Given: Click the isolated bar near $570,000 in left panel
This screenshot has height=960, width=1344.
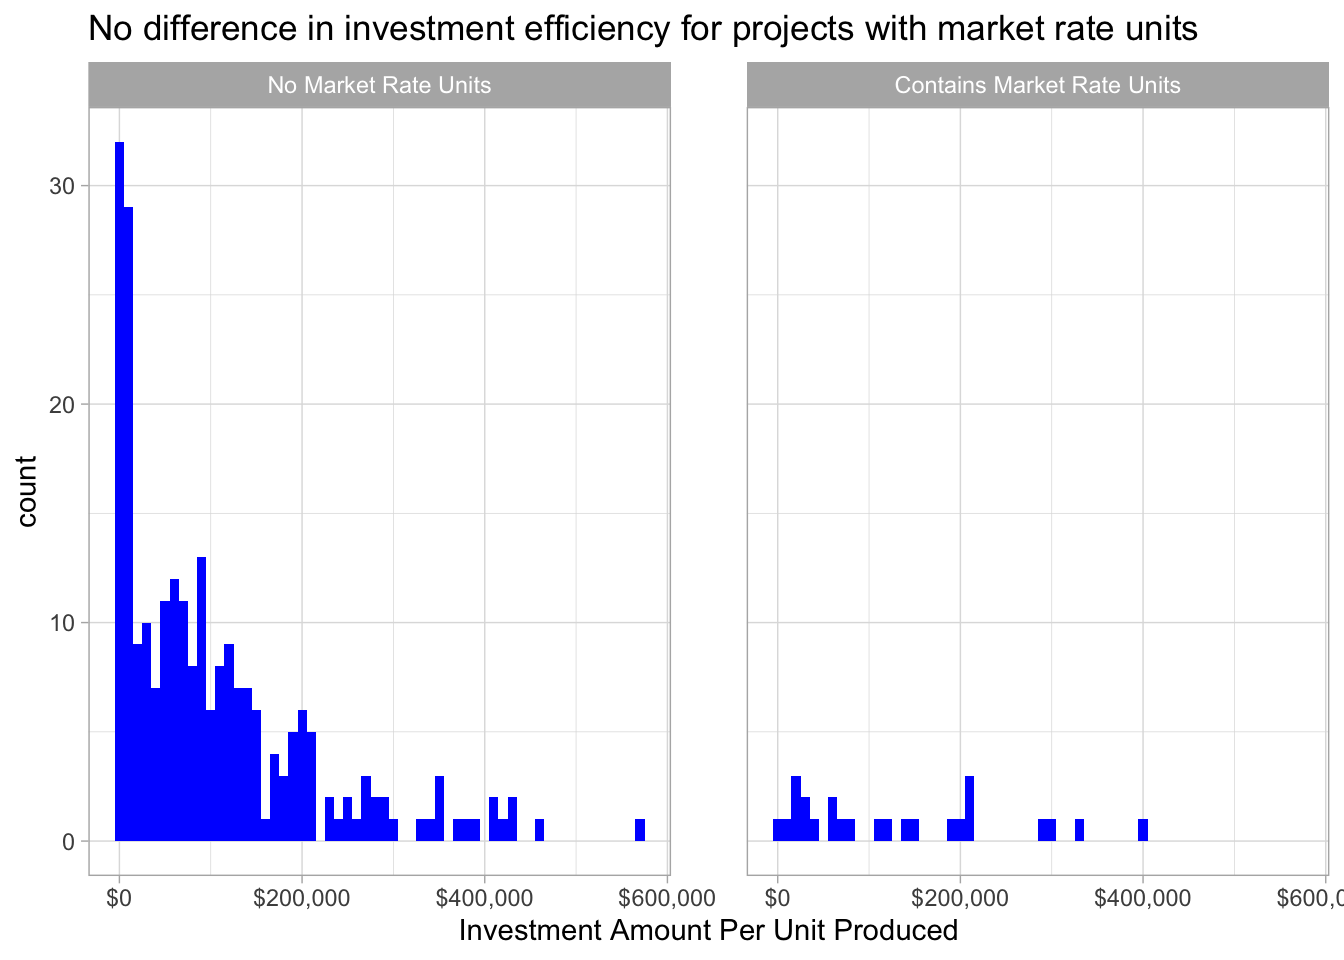Looking at the screenshot, I should coord(640,830).
